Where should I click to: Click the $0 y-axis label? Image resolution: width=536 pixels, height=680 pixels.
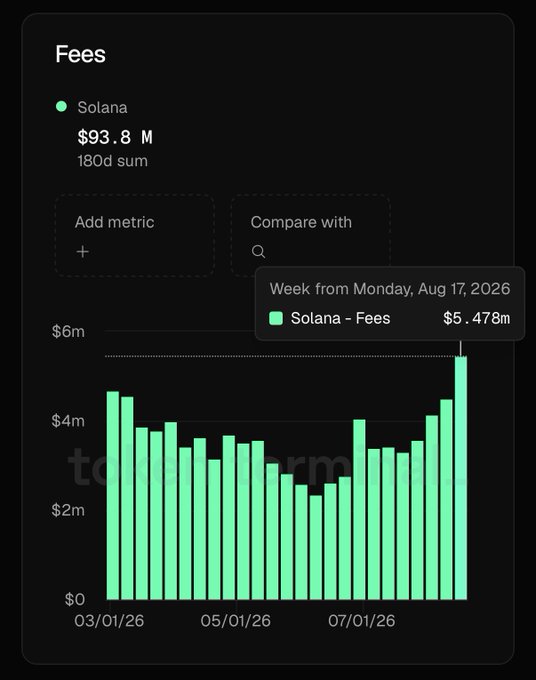coord(75,599)
